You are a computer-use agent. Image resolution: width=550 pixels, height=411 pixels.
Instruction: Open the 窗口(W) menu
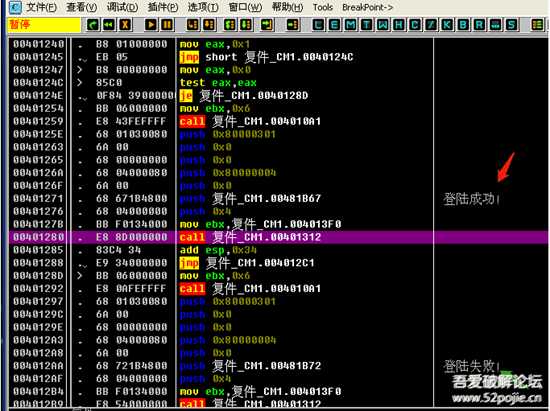pos(245,7)
